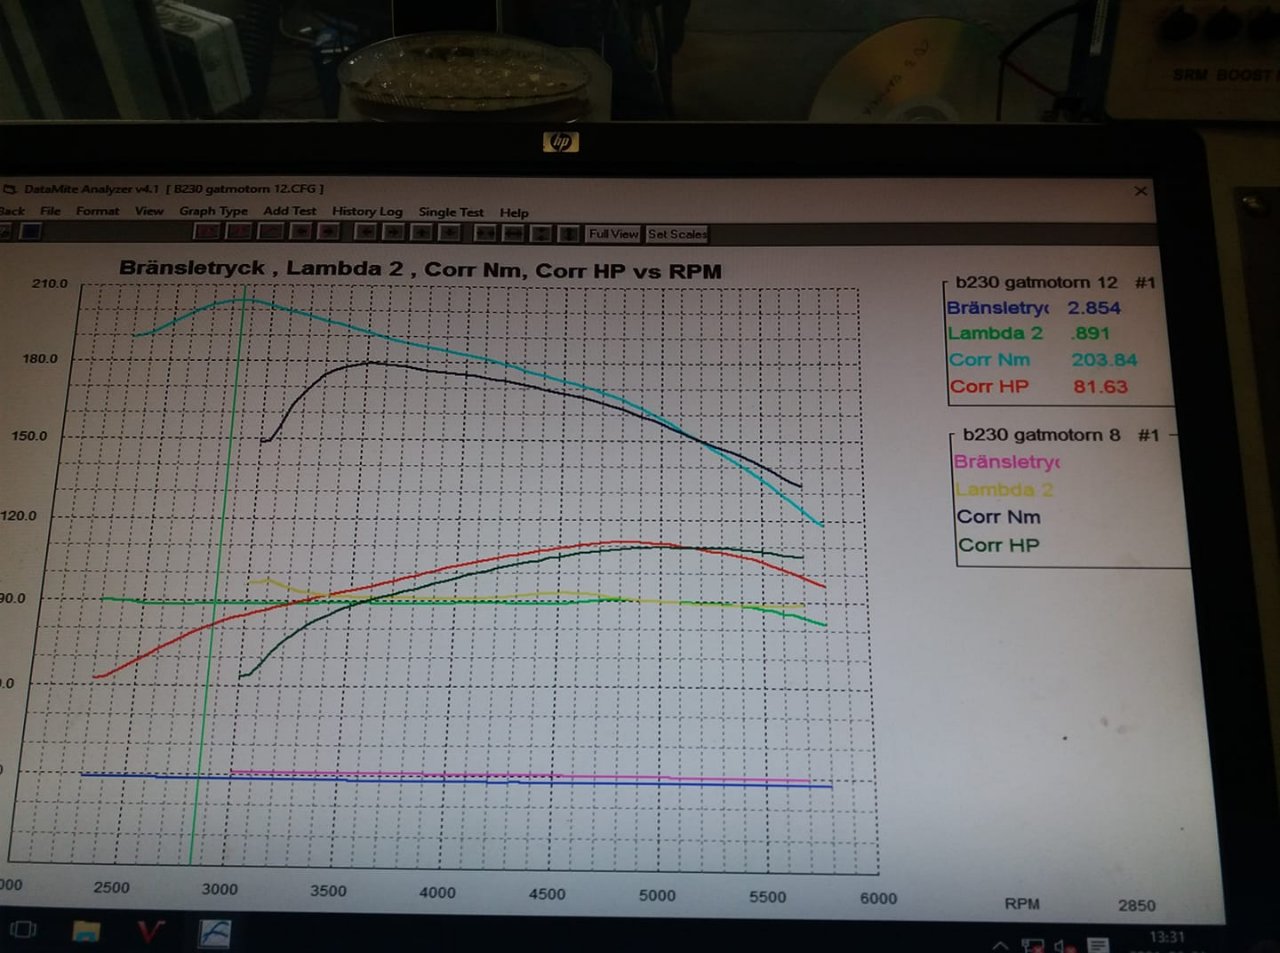Click the RPM label beside the cursor readout
The height and width of the screenshot is (953, 1280).
[1022, 903]
